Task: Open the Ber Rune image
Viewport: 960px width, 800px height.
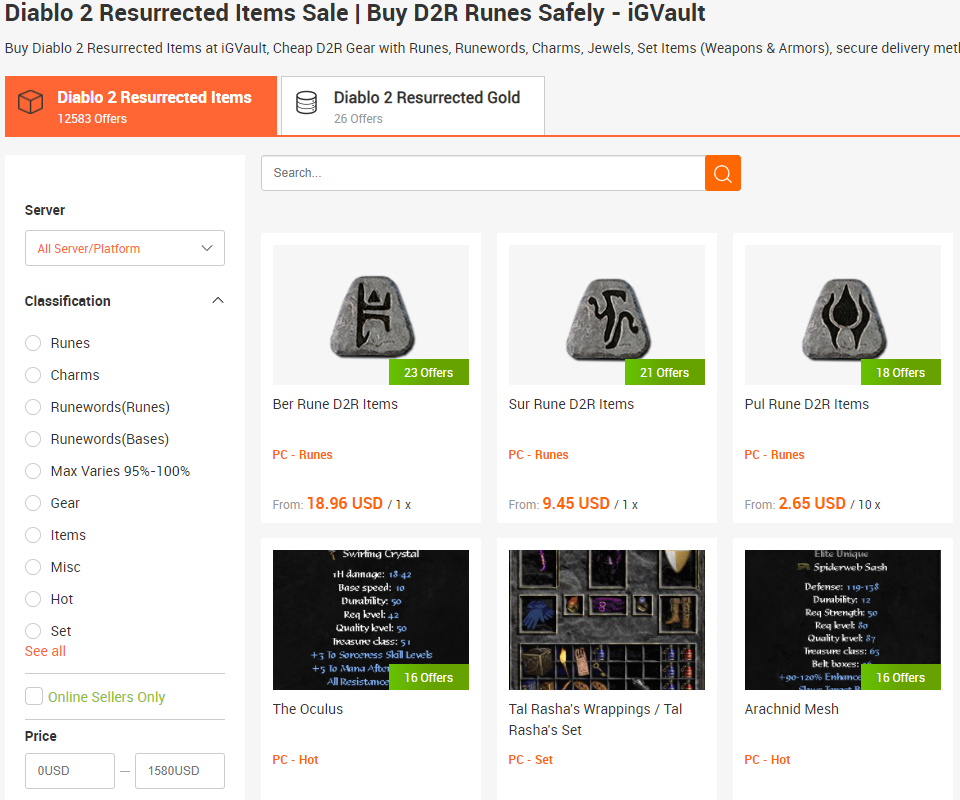Action: click(371, 315)
